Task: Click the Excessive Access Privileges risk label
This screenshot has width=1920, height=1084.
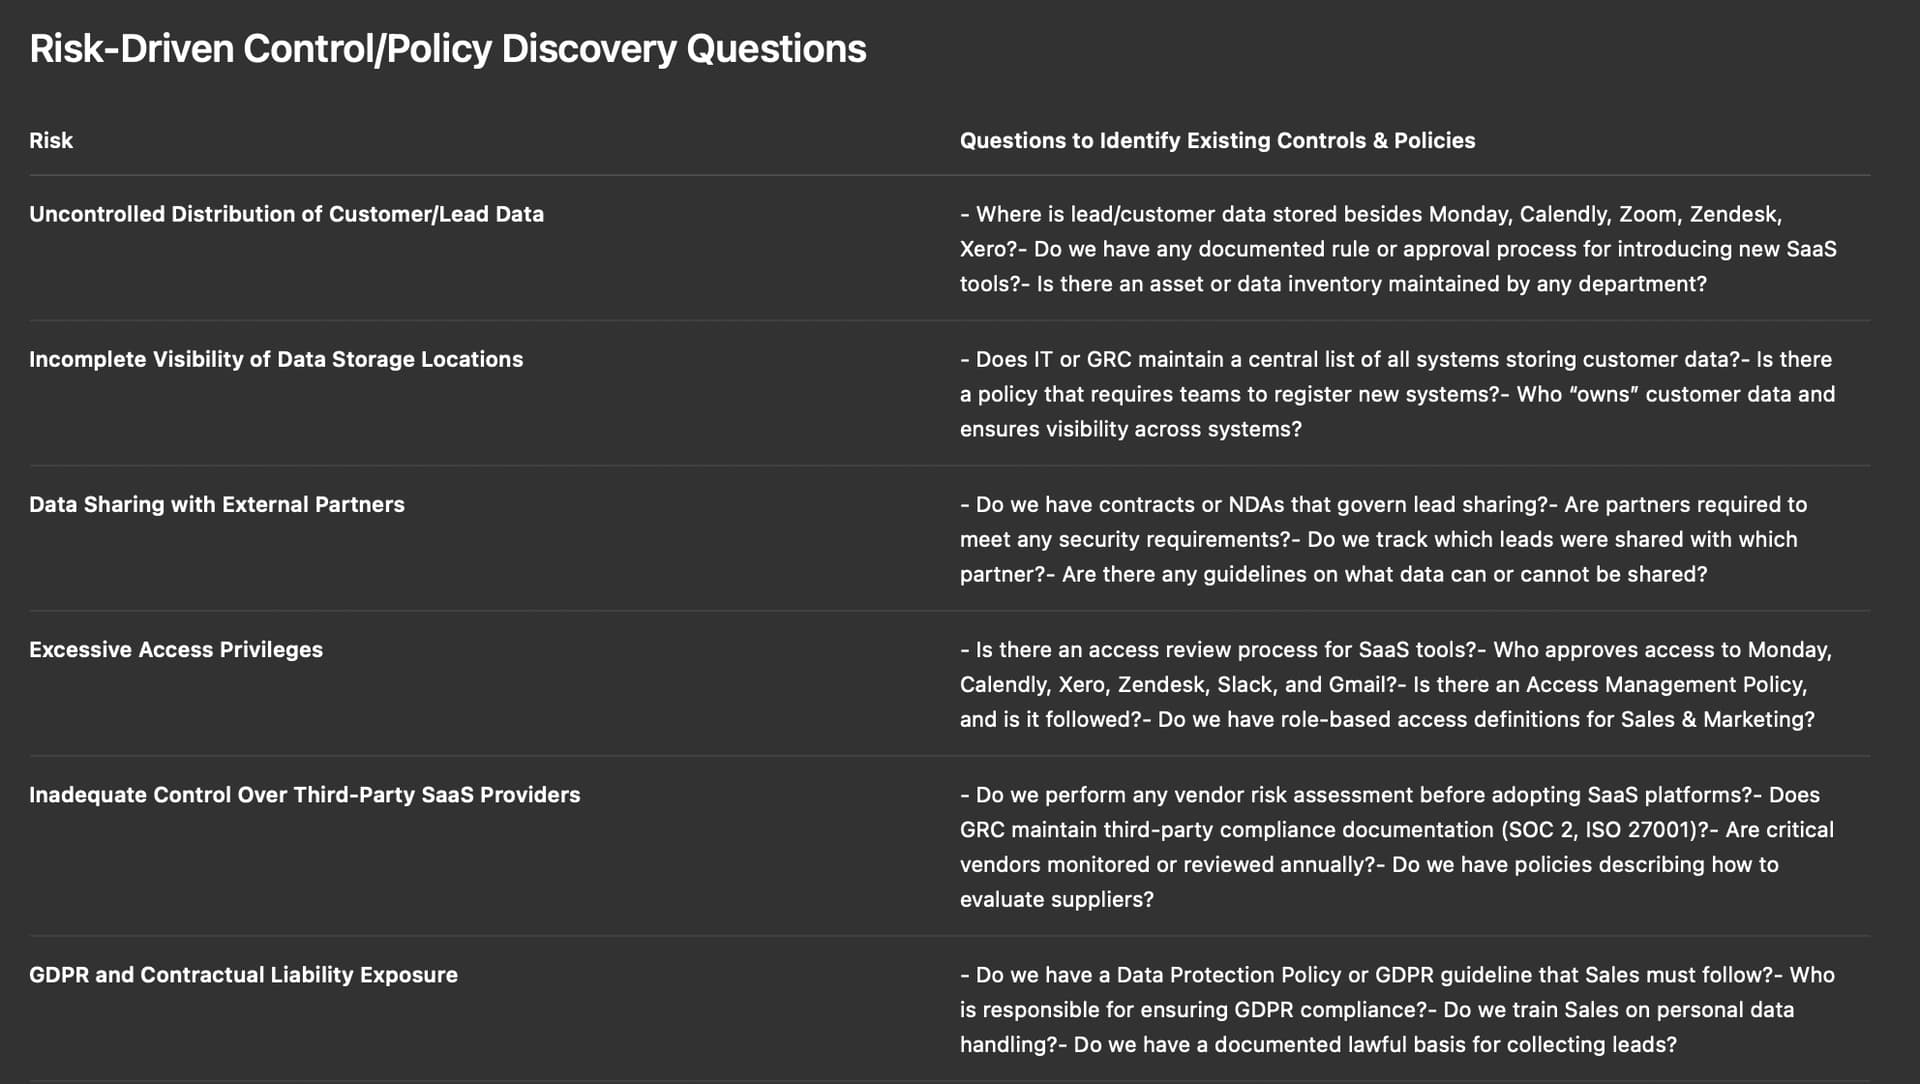Action: click(x=175, y=649)
